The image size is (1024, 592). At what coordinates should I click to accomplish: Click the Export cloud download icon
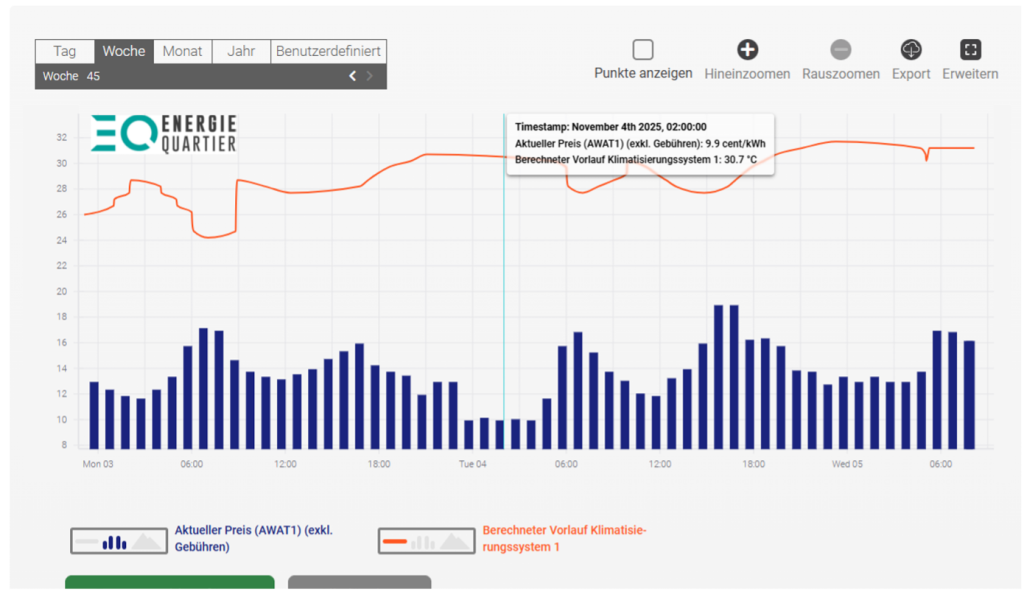(x=911, y=50)
